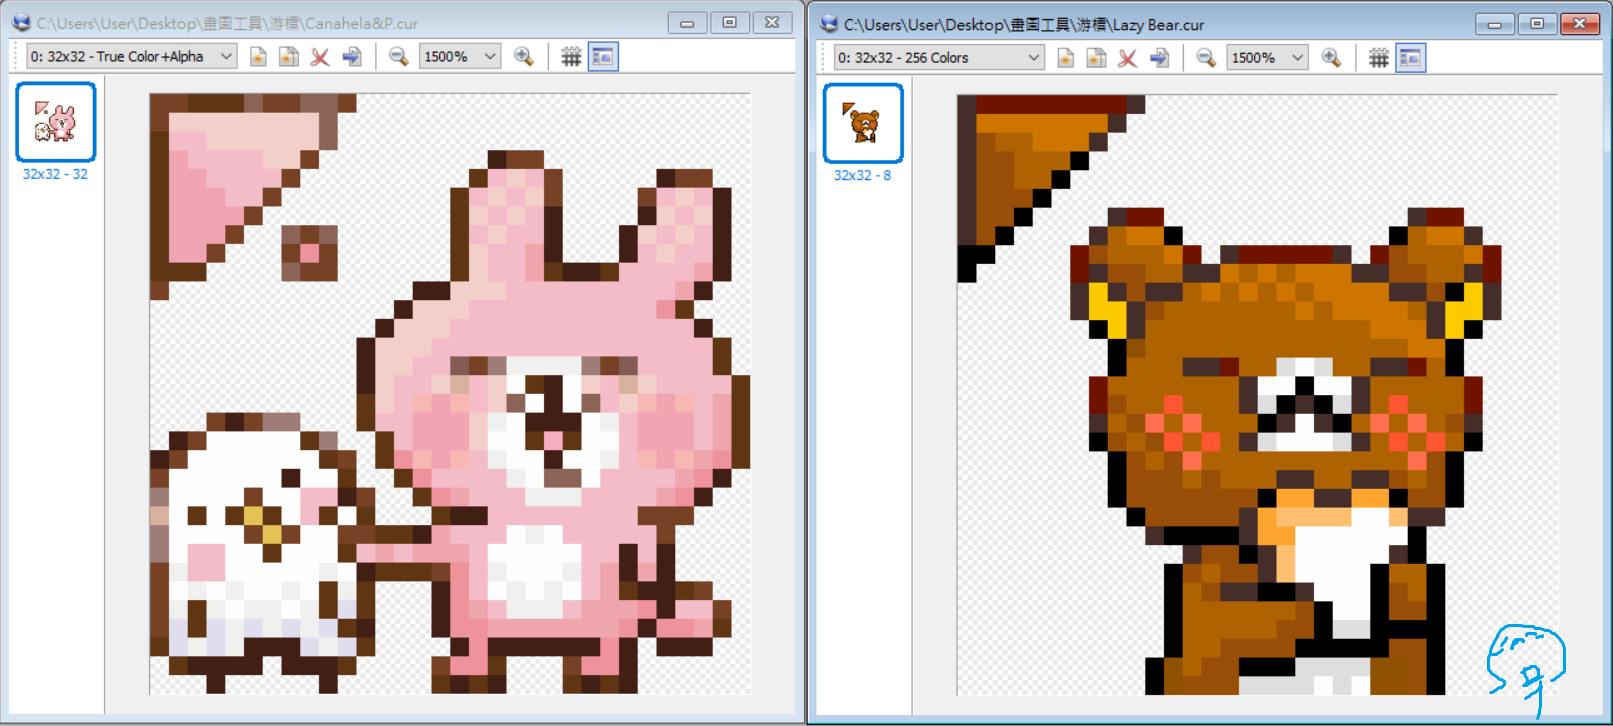The image size is (1613, 726).
Task: Open image format dropdown '32x32 - True Color+Alpha'
Action: coord(131,57)
